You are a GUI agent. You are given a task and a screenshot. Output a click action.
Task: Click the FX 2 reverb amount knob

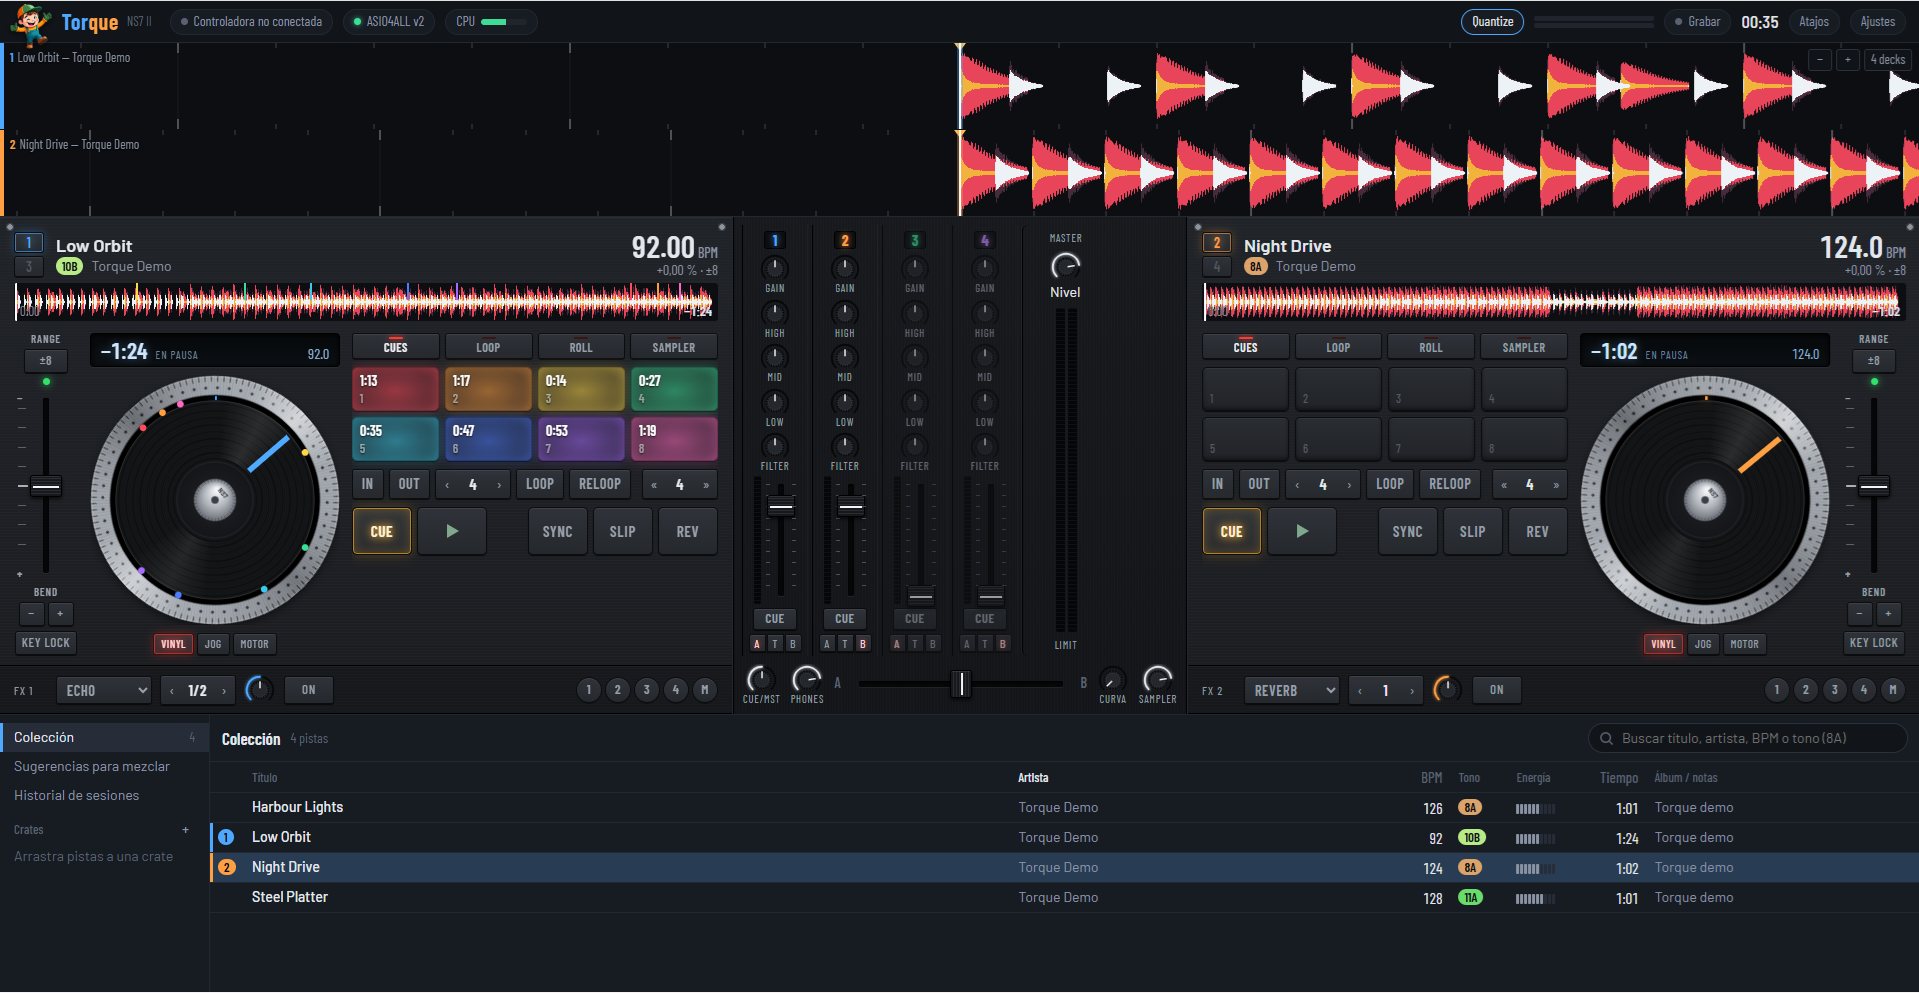pos(1447,689)
